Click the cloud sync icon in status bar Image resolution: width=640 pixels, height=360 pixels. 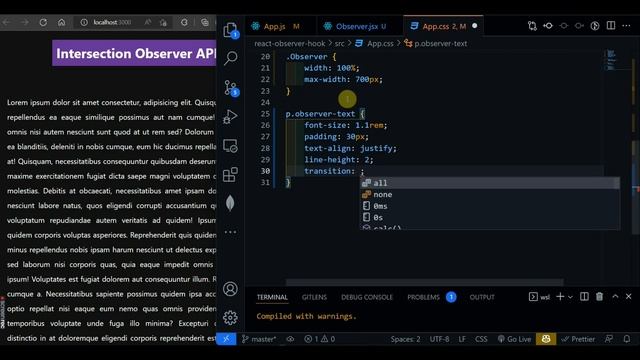[290, 339]
